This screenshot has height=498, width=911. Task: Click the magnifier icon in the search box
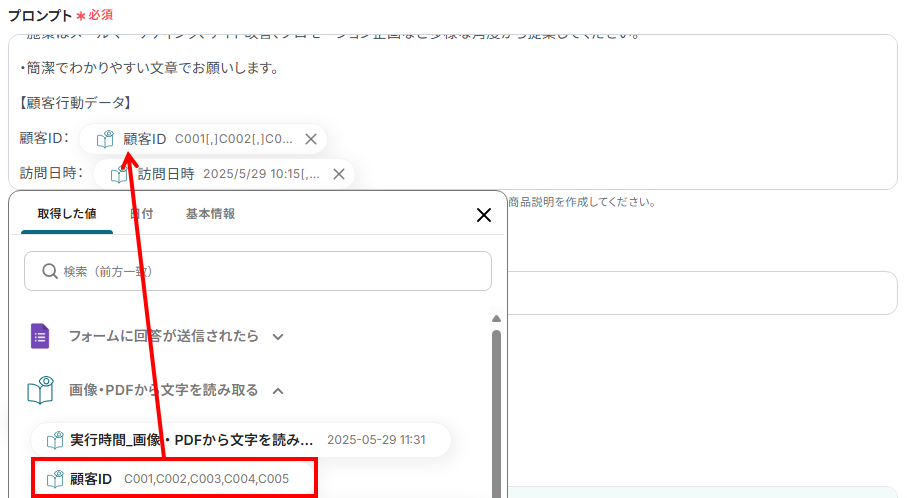50,271
